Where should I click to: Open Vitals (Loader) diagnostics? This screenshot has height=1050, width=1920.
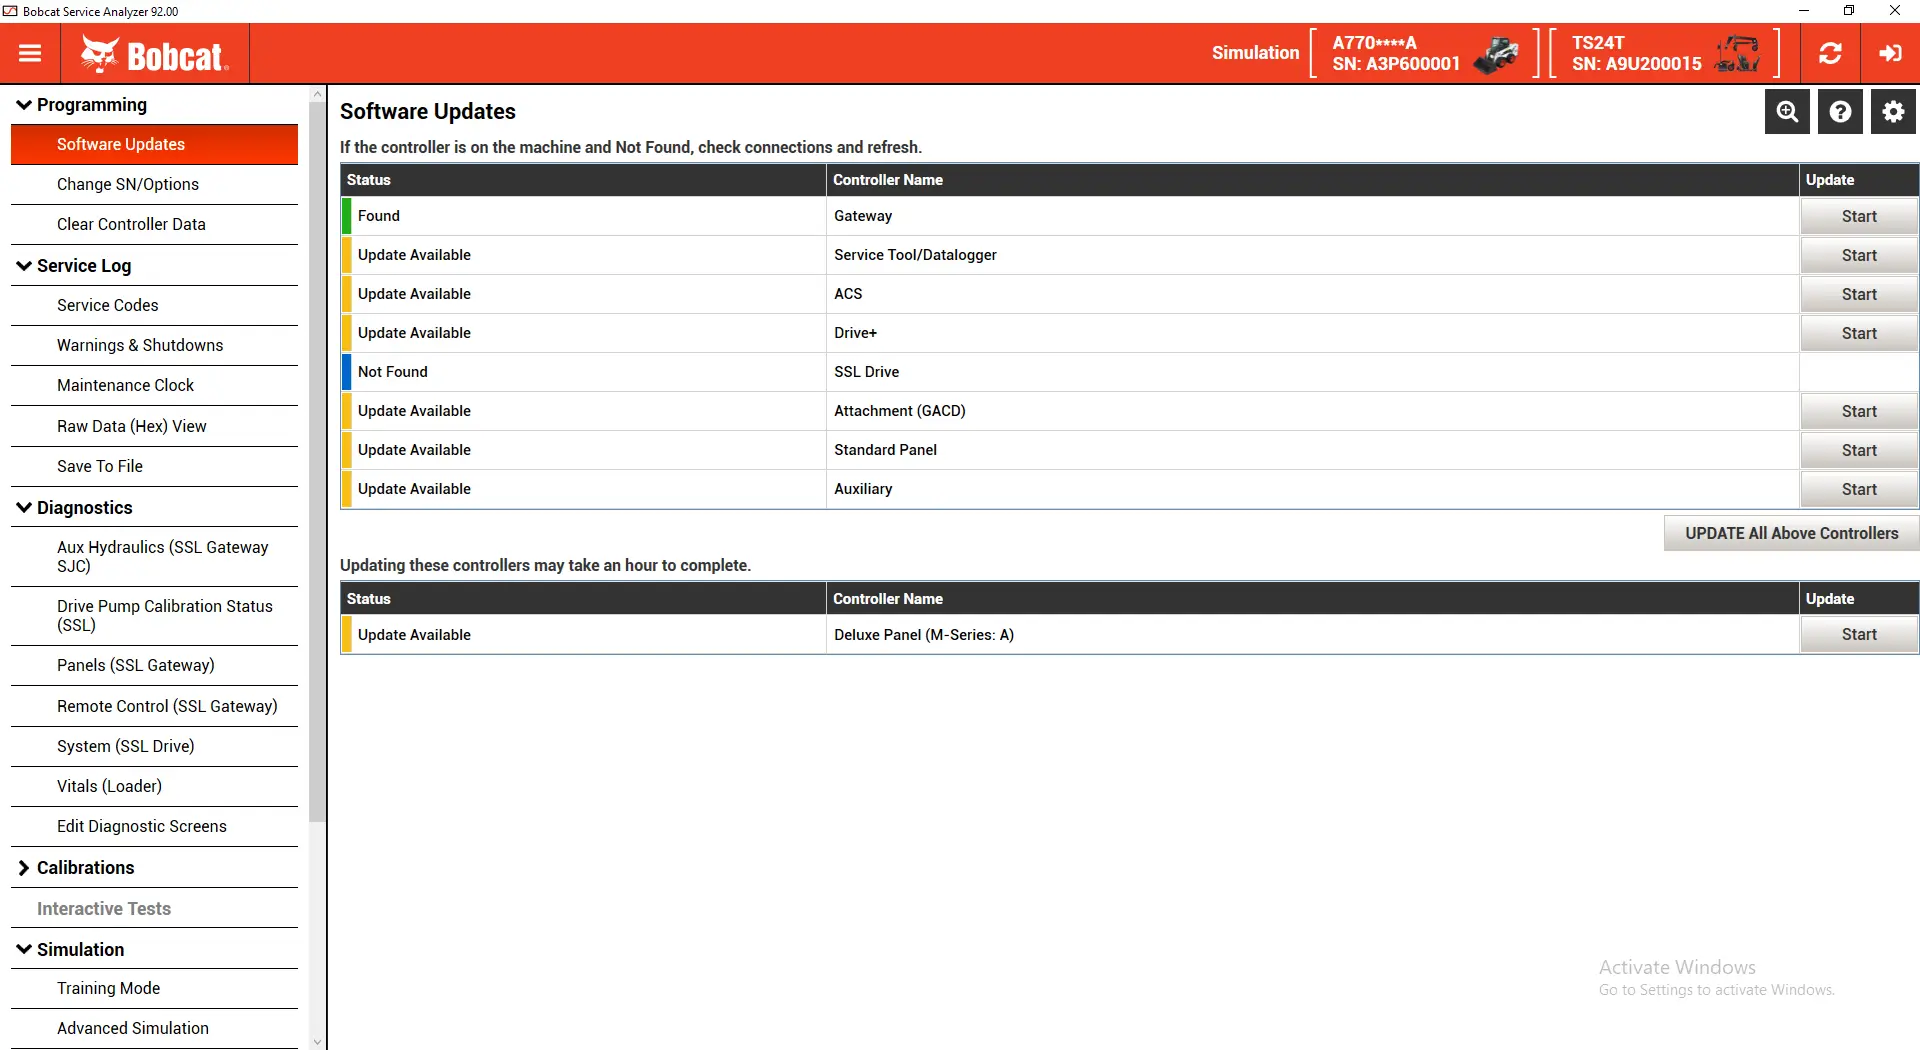point(154,786)
